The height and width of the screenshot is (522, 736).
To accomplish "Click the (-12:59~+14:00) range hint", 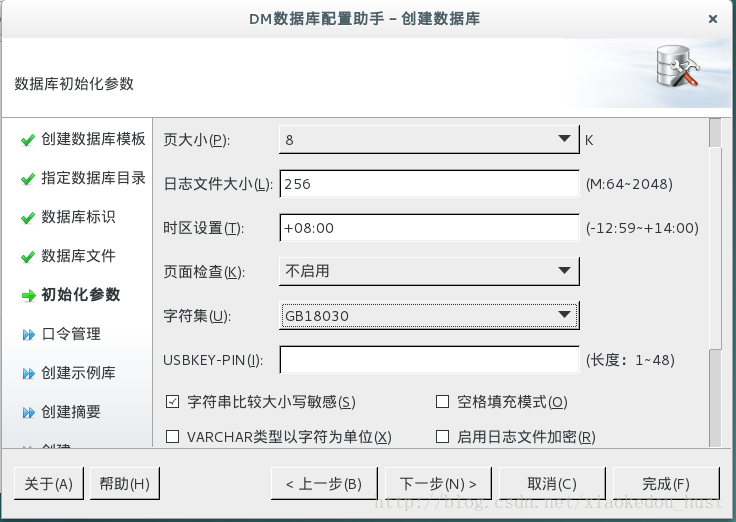I will (x=642, y=228).
